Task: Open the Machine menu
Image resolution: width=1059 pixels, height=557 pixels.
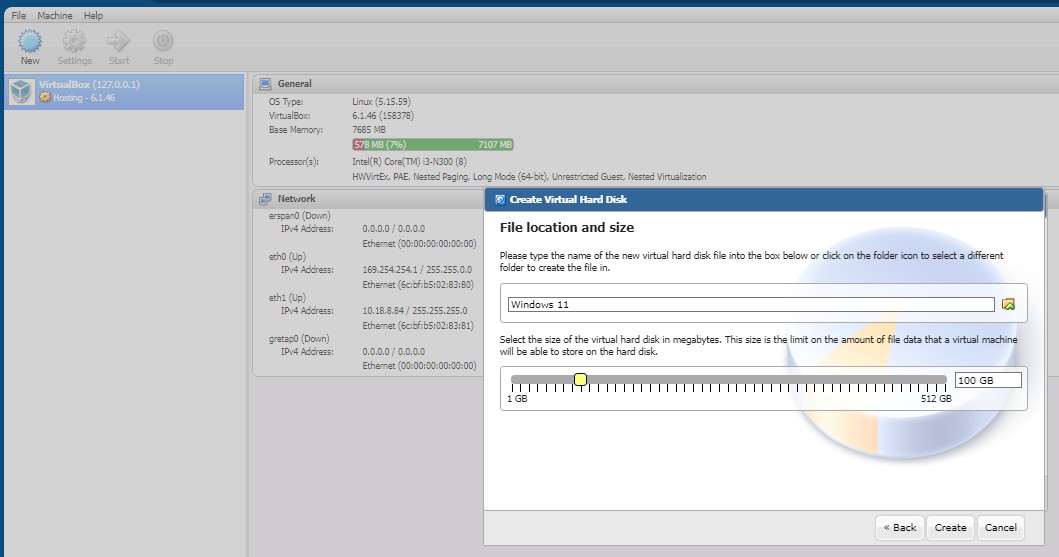Action: (x=55, y=16)
